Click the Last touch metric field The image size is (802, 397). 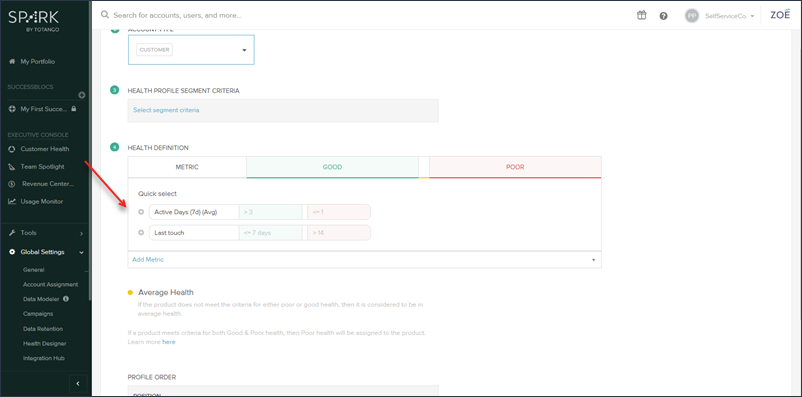click(194, 233)
